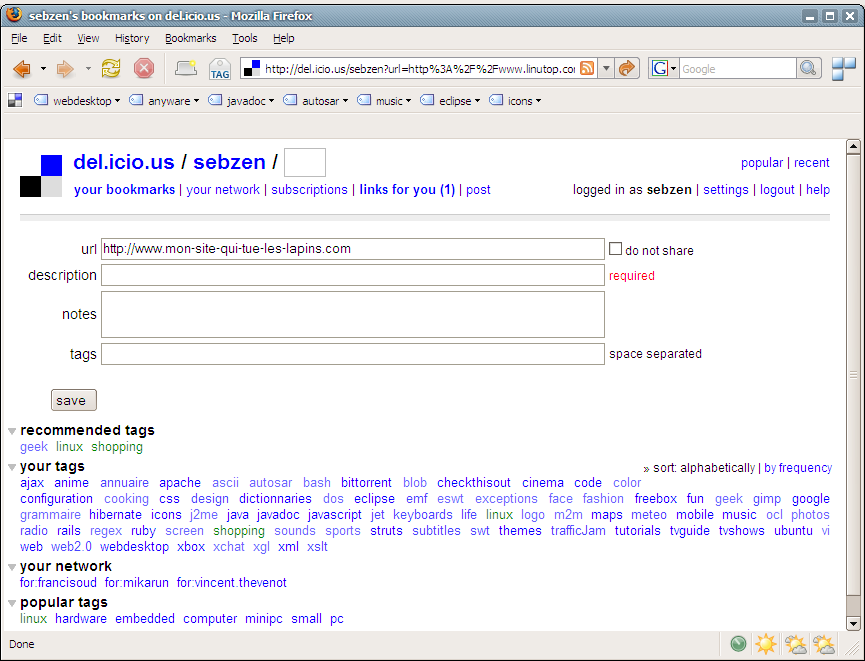Open the webdesktop bookmarks folder
Viewport: 865px width, 661px height.
77,100
